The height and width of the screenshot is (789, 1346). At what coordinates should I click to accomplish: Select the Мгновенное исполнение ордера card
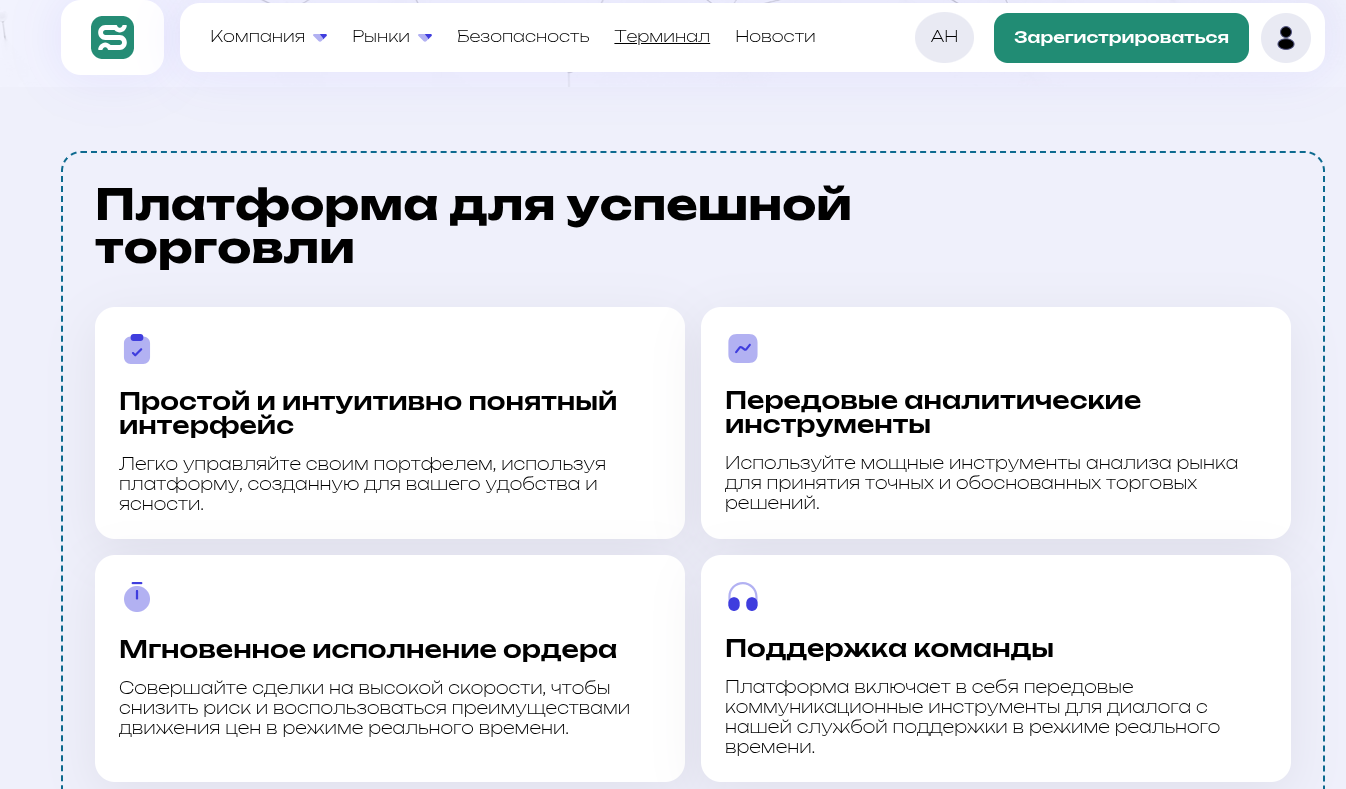(x=389, y=668)
